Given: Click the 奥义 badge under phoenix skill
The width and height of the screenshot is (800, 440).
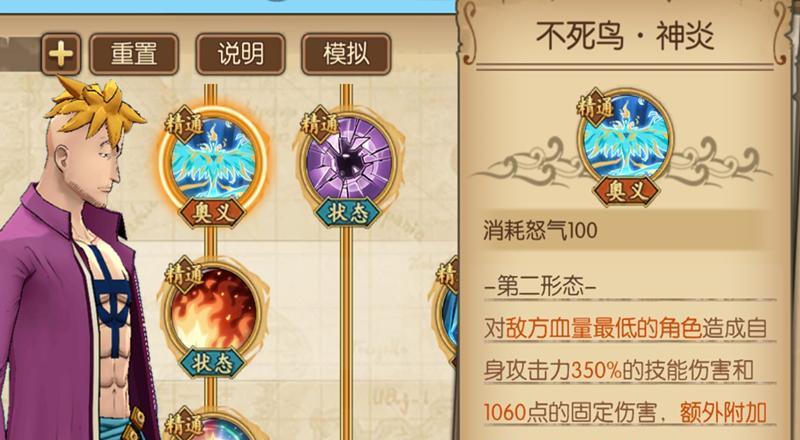Looking at the screenshot, I should pos(212,211).
